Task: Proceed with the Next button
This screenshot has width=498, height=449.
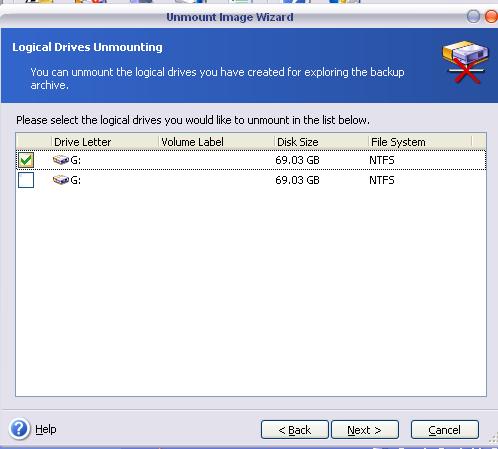Action: pyautogui.click(x=365, y=430)
